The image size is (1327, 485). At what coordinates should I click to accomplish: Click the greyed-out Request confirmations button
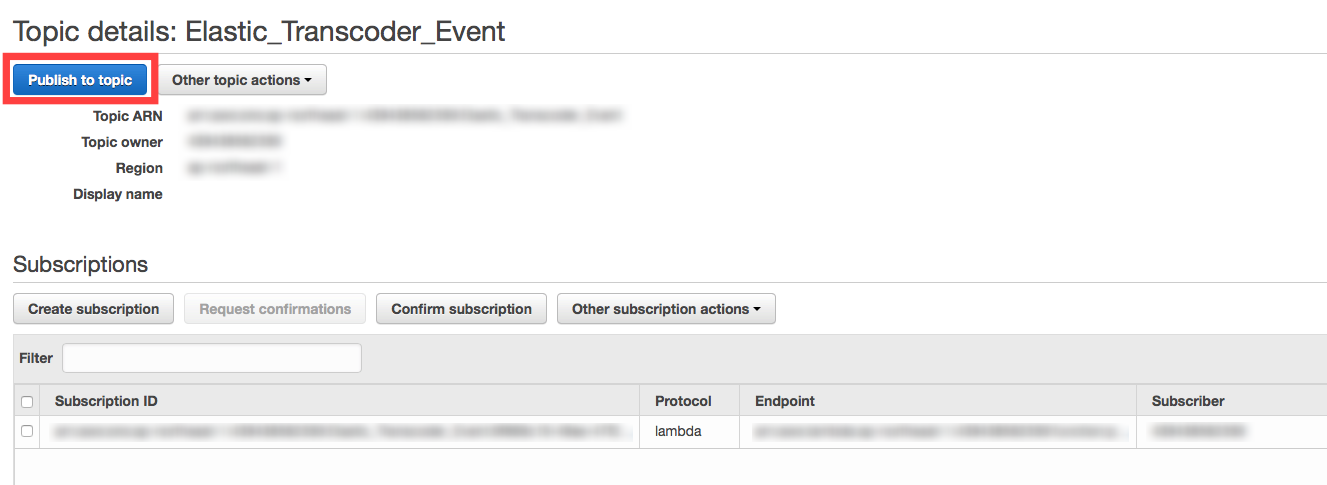coord(275,309)
